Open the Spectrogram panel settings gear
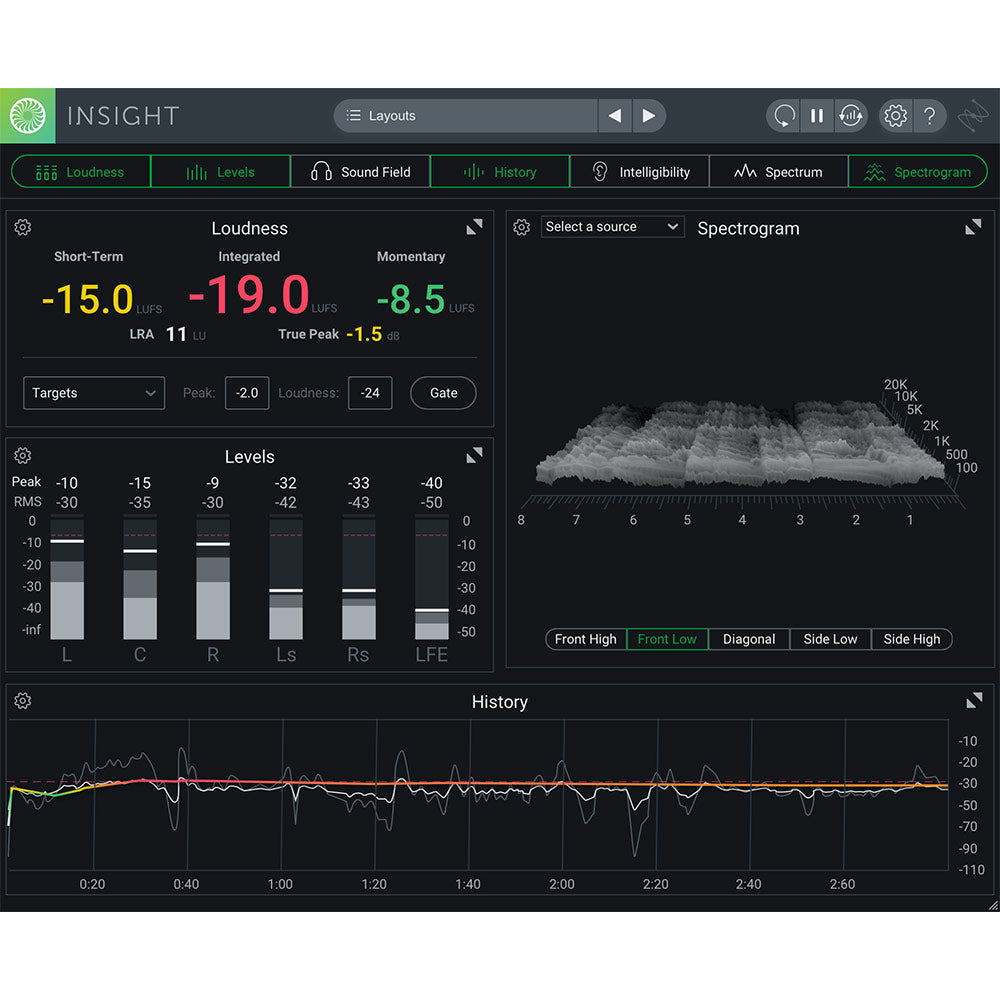This screenshot has width=1000, height=1000. click(521, 227)
